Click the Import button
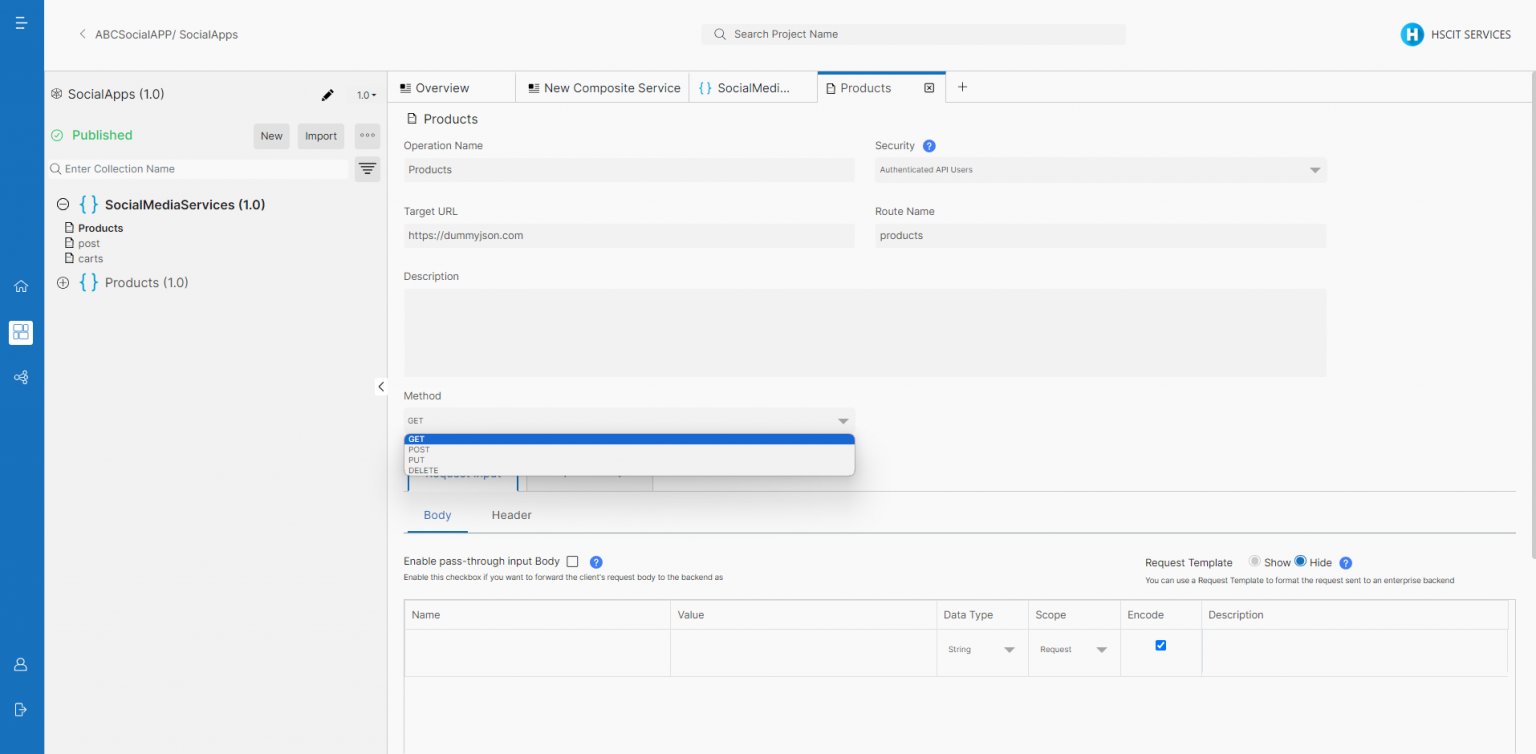 321,136
